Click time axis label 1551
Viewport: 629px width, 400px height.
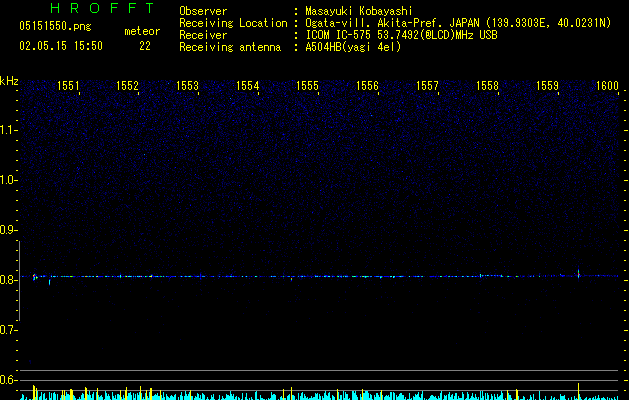point(68,86)
